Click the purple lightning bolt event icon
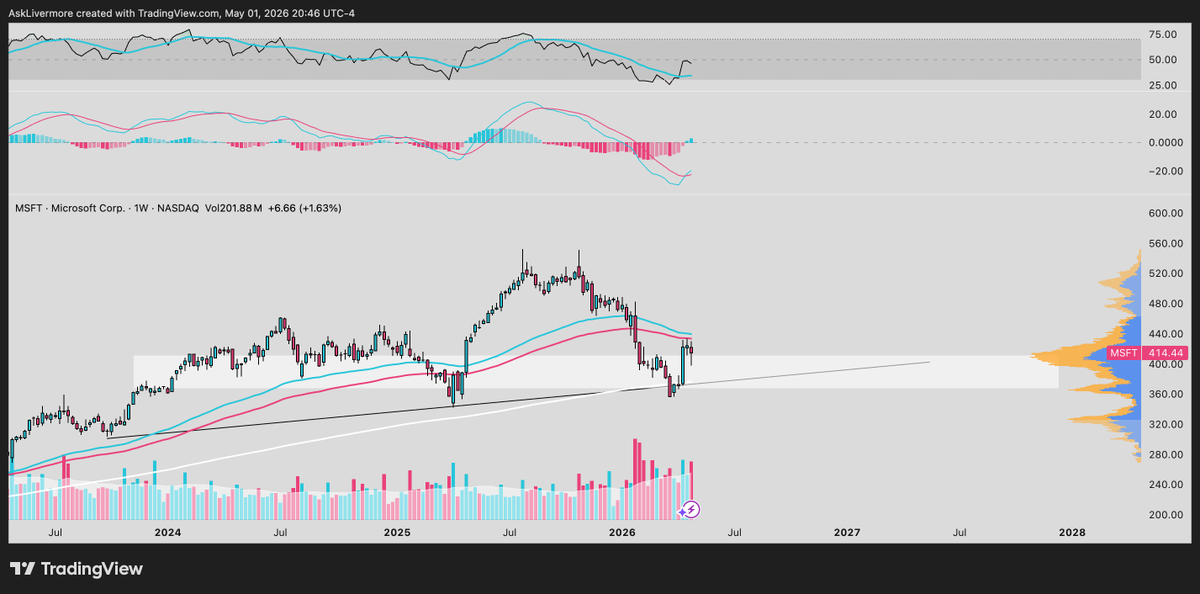The width and height of the screenshot is (1200, 594). pos(692,509)
